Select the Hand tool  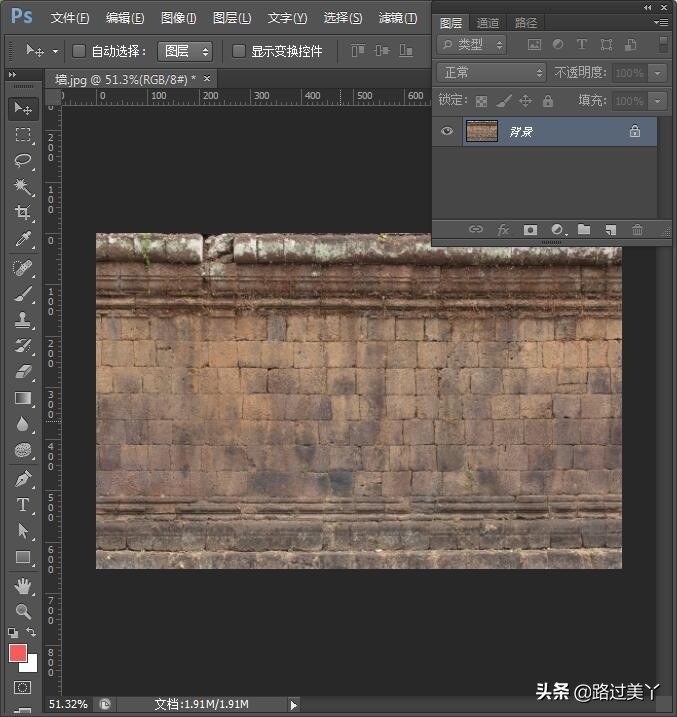point(23,586)
